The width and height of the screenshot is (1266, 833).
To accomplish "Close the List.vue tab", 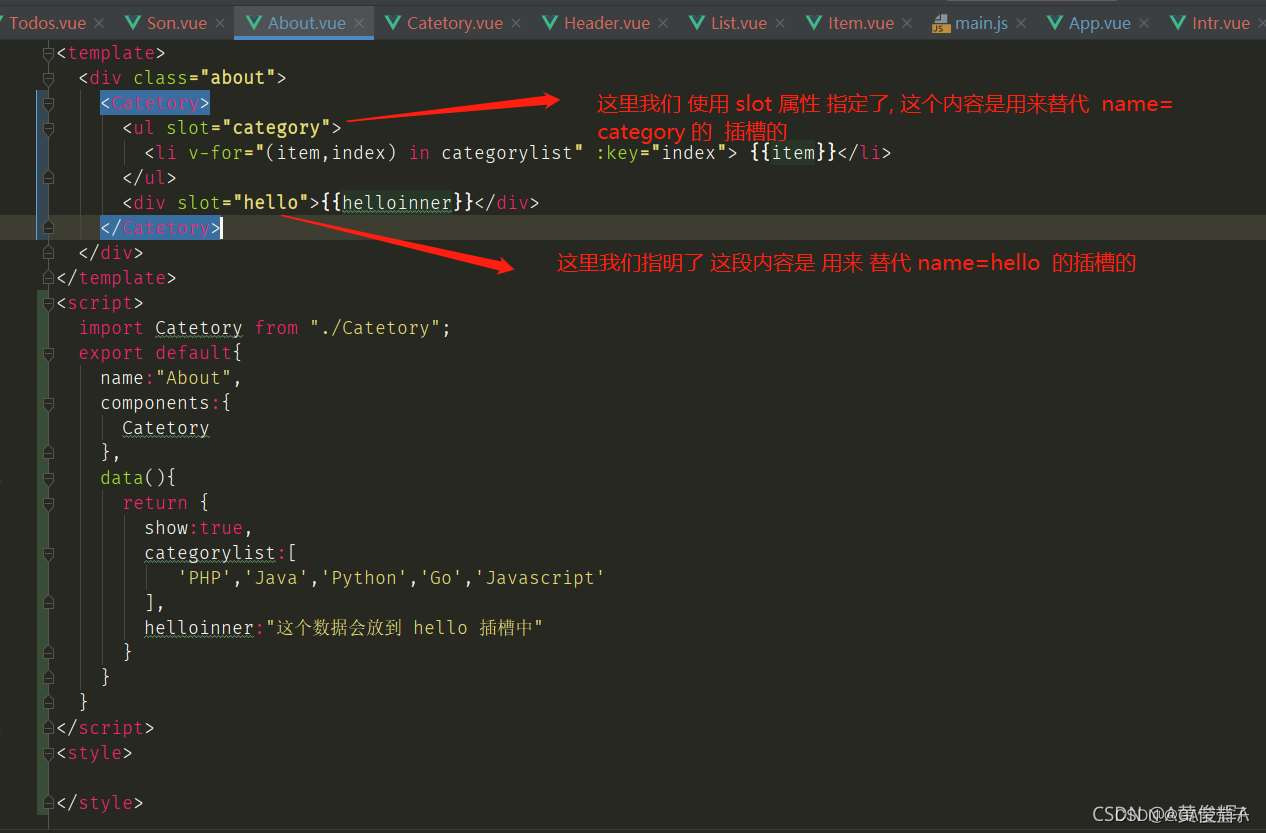I will point(780,23).
